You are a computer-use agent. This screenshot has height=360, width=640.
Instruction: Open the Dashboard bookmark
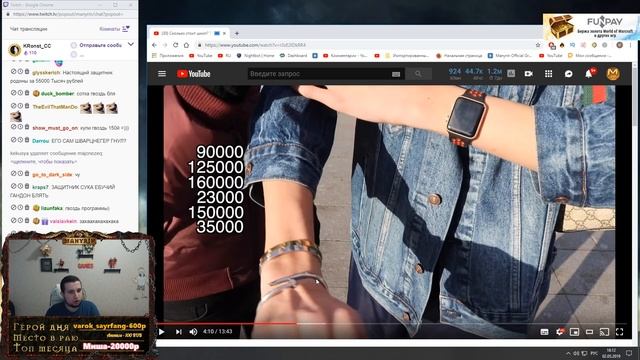click(x=293, y=56)
